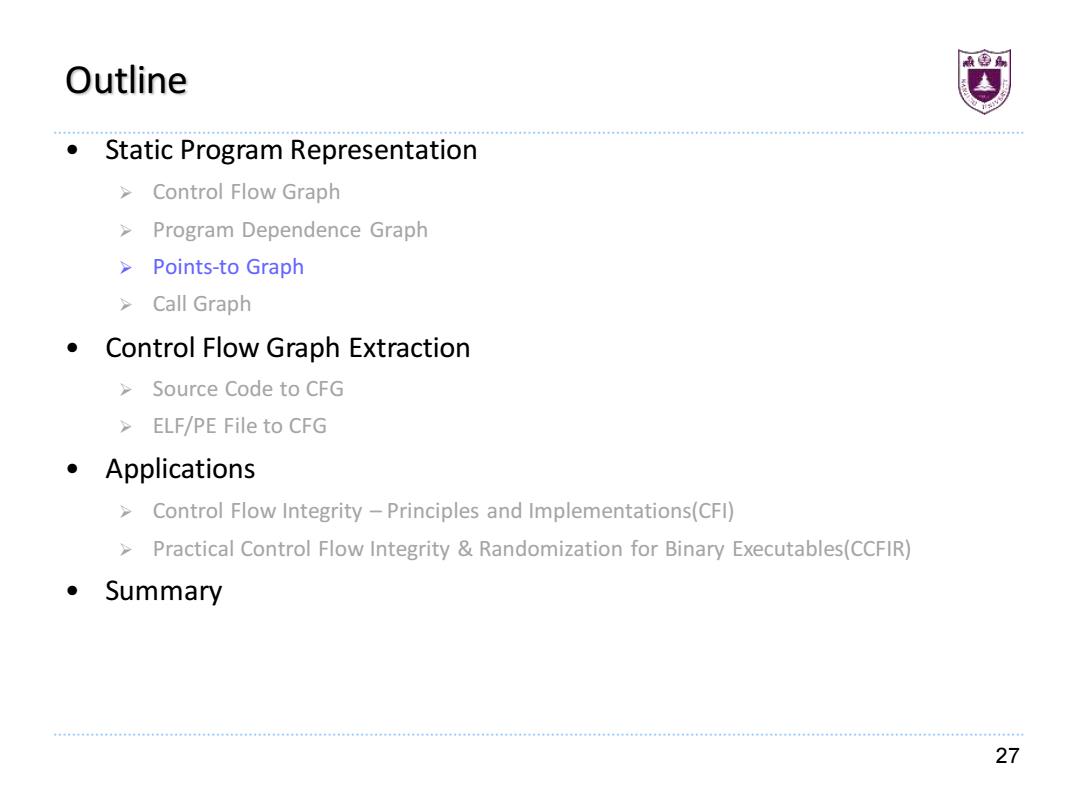This screenshot has height=810, width=1080.
Task: Click the slide number 27
Action: pos(1007,756)
